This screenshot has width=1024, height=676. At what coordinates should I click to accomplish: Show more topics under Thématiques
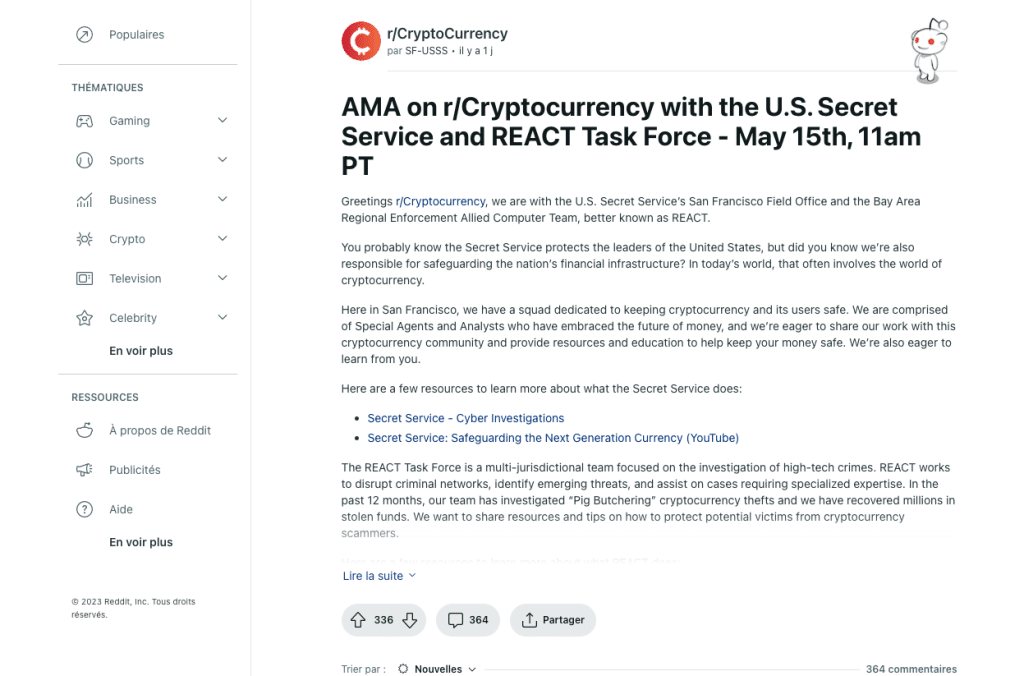pyautogui.click(x=141, y=351)
